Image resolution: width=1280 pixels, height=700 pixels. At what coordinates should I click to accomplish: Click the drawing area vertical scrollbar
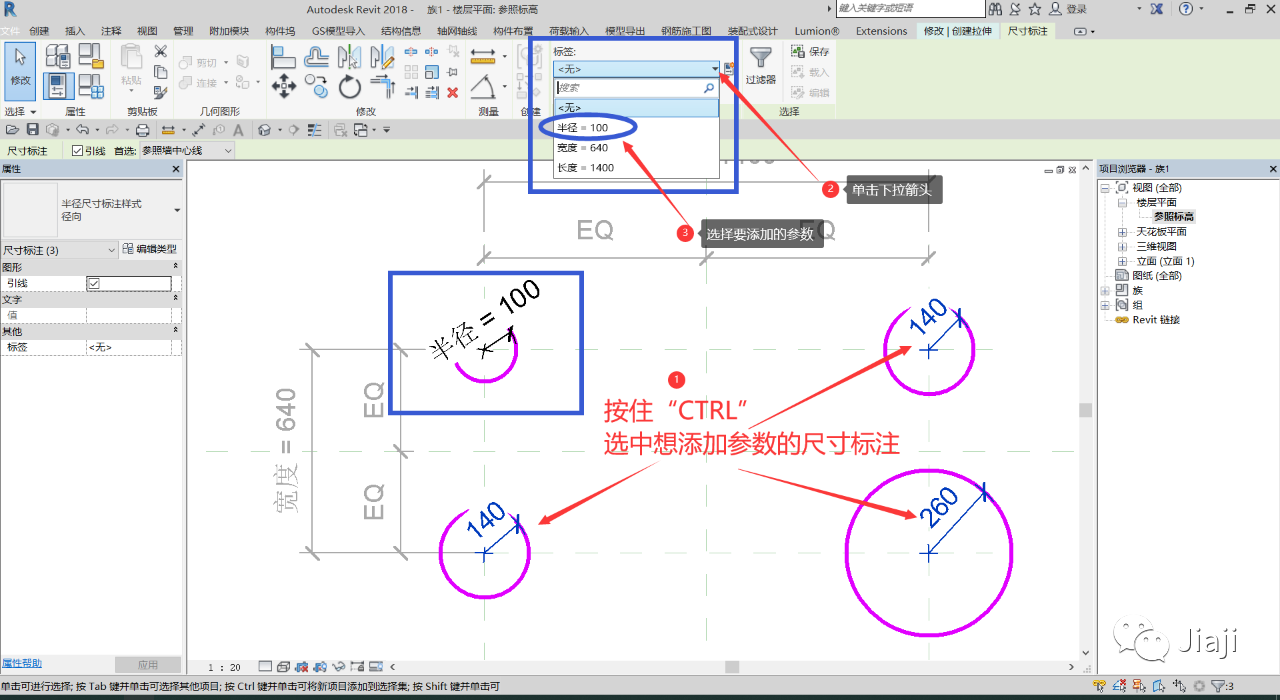[1085, 410]
